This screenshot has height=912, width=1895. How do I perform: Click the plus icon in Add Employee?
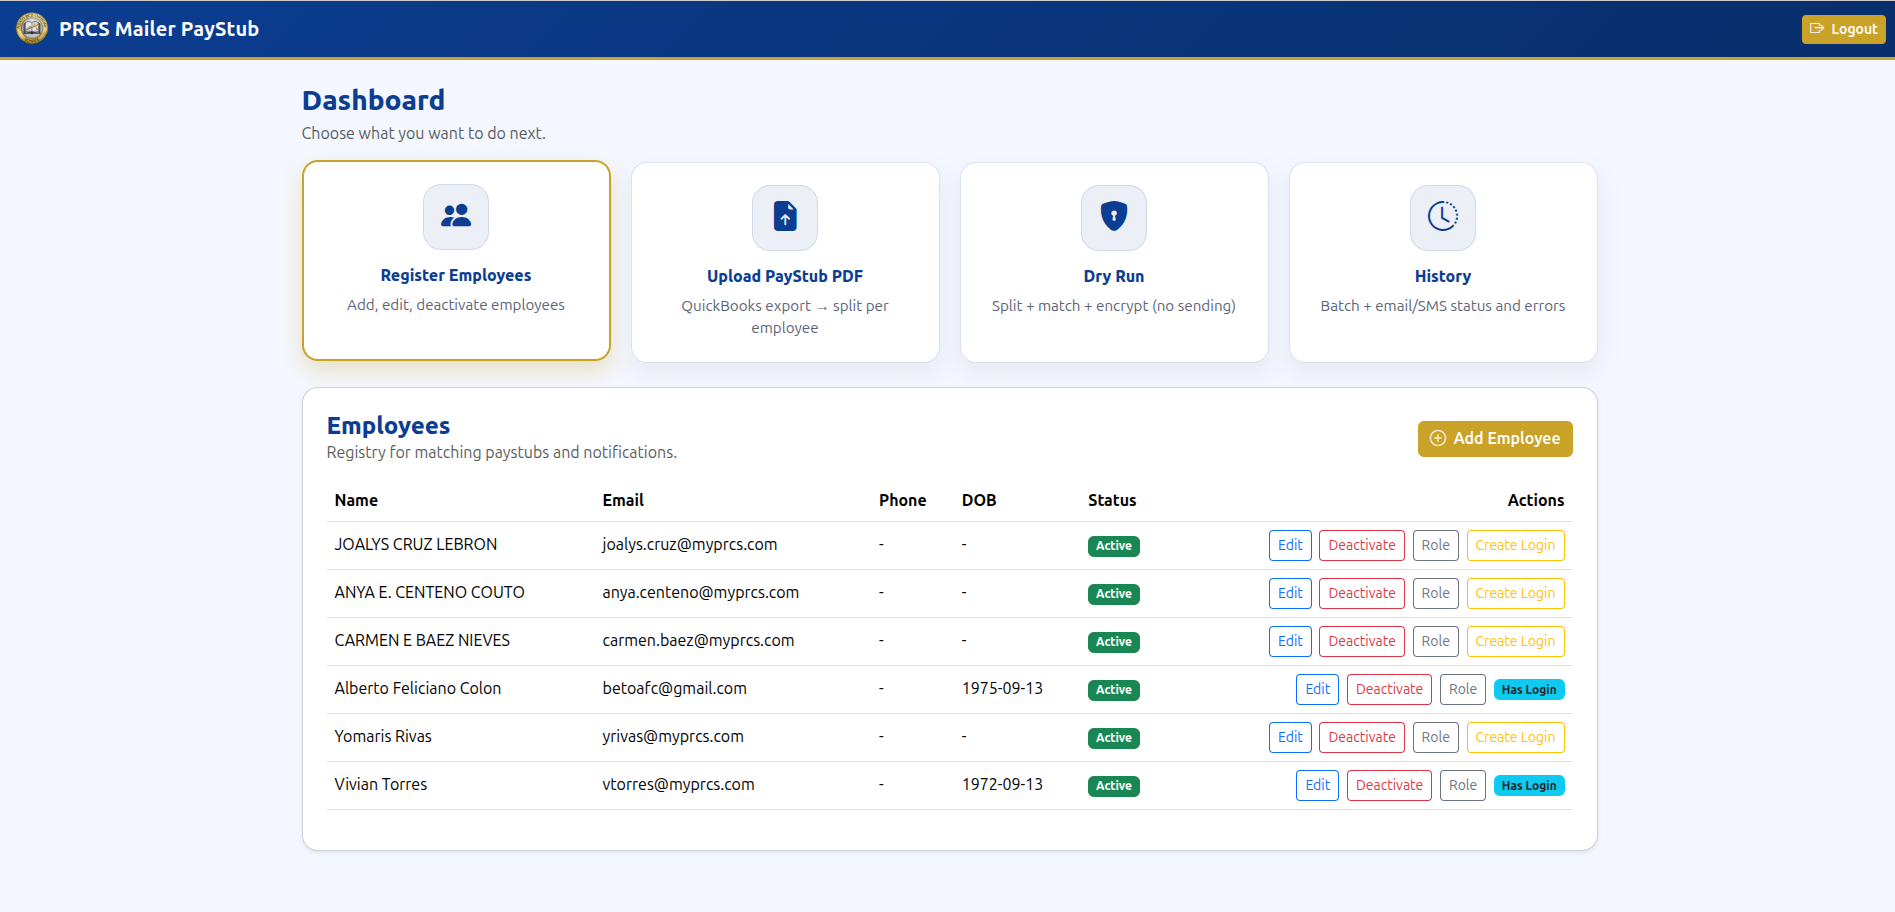tap(1438, 438)
